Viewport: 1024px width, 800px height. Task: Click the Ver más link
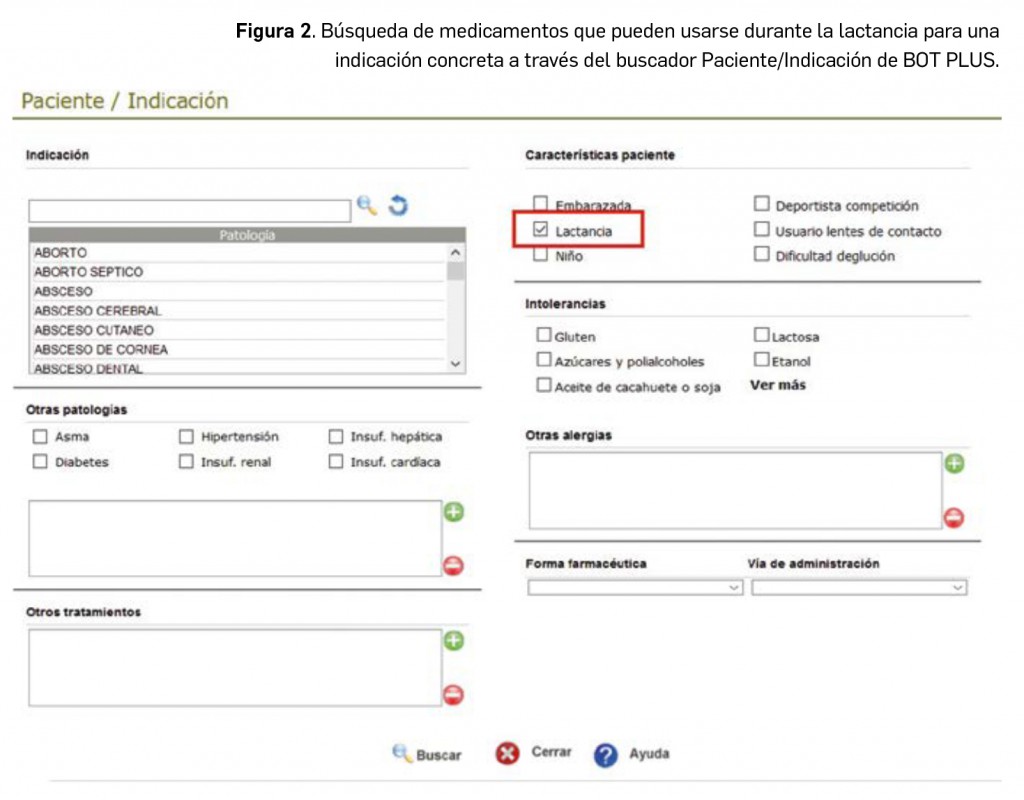click(777, 385)
